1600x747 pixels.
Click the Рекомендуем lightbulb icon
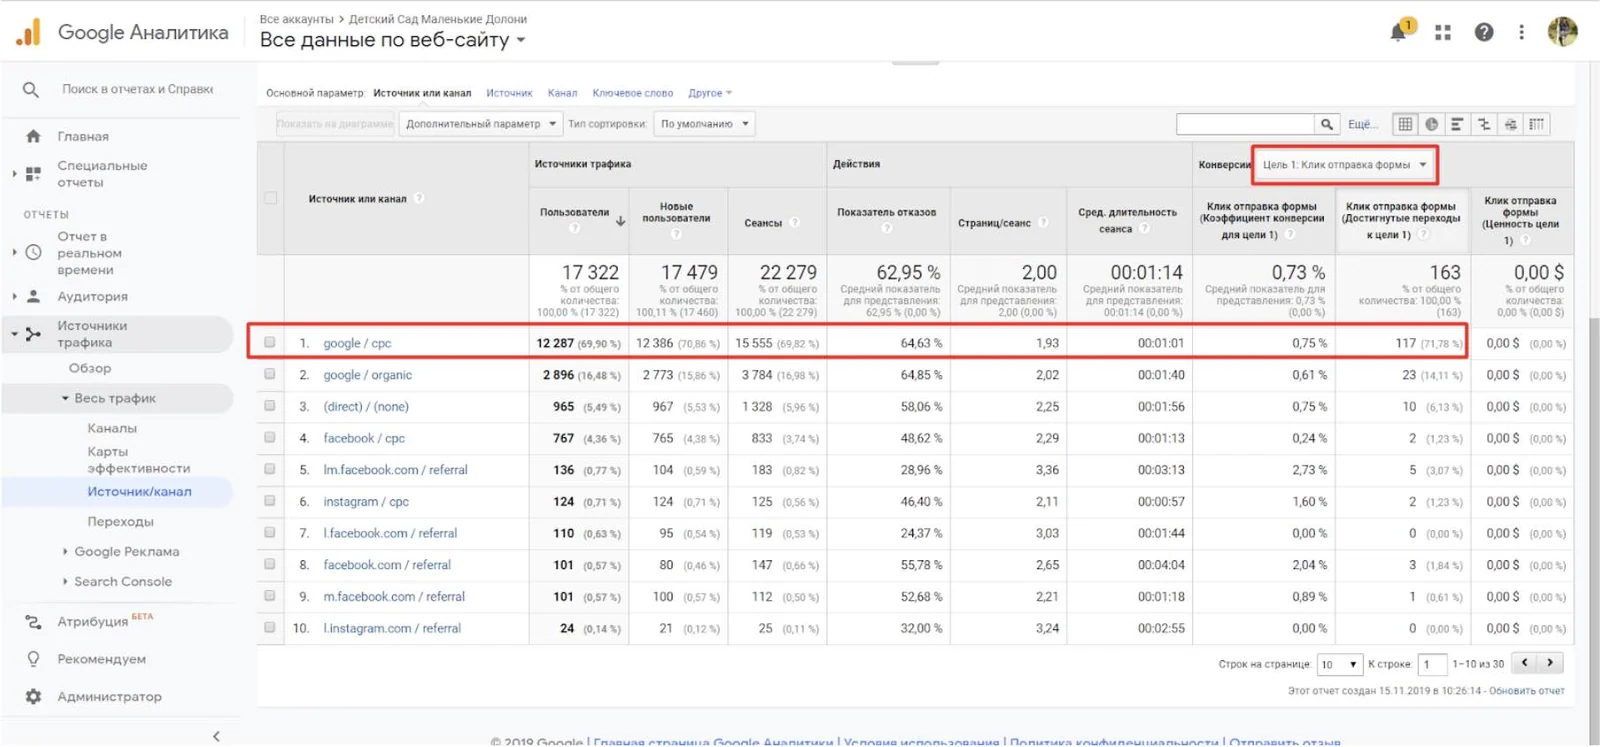click(x=33, y=659)
